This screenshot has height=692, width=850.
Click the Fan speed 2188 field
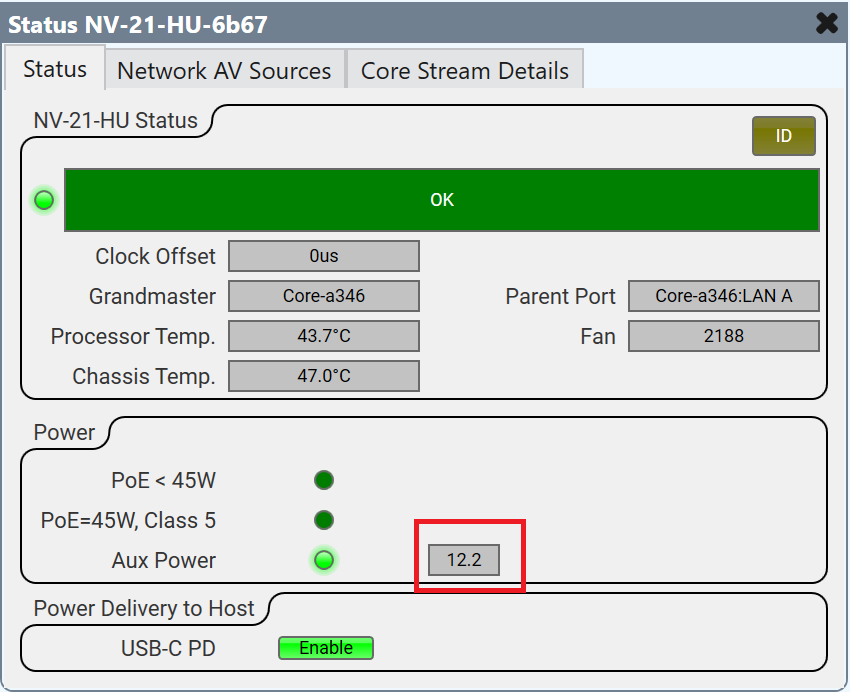(723, 336)
